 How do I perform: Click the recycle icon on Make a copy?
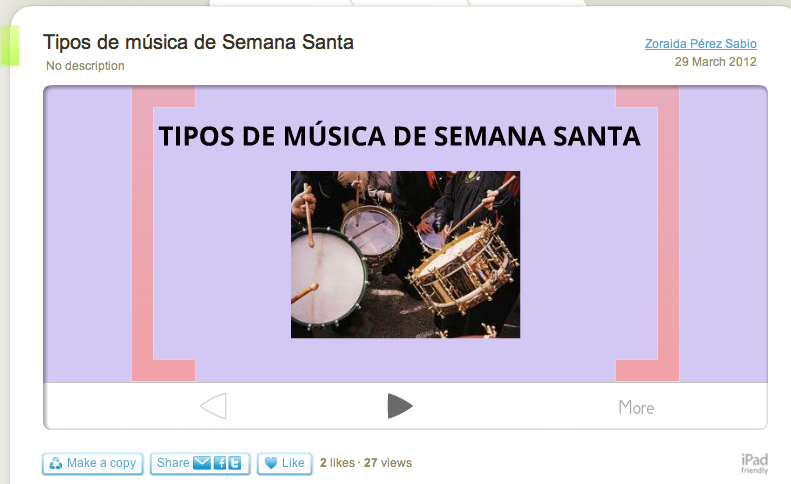(x=56, y=463)
